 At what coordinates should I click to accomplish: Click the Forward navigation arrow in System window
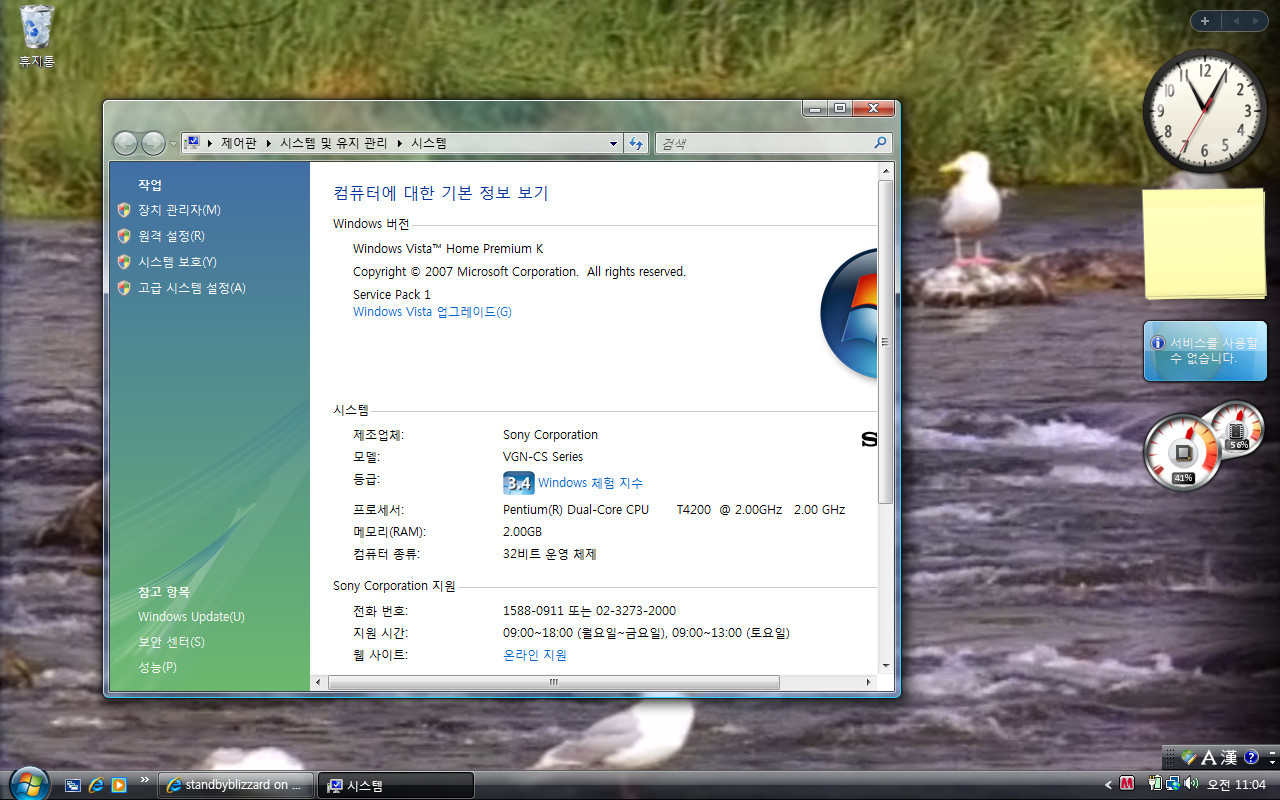pyautogui.click(x=153, y=143)
